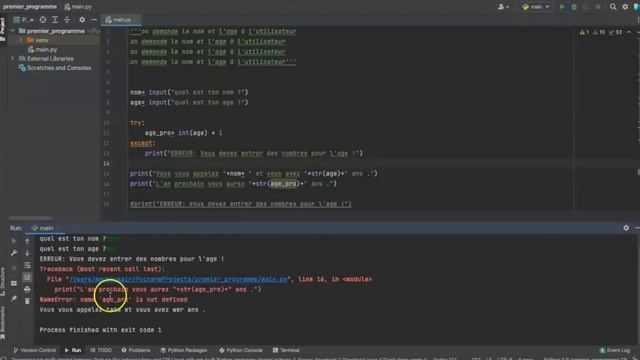Open Project panel options gear

[82, 20]
